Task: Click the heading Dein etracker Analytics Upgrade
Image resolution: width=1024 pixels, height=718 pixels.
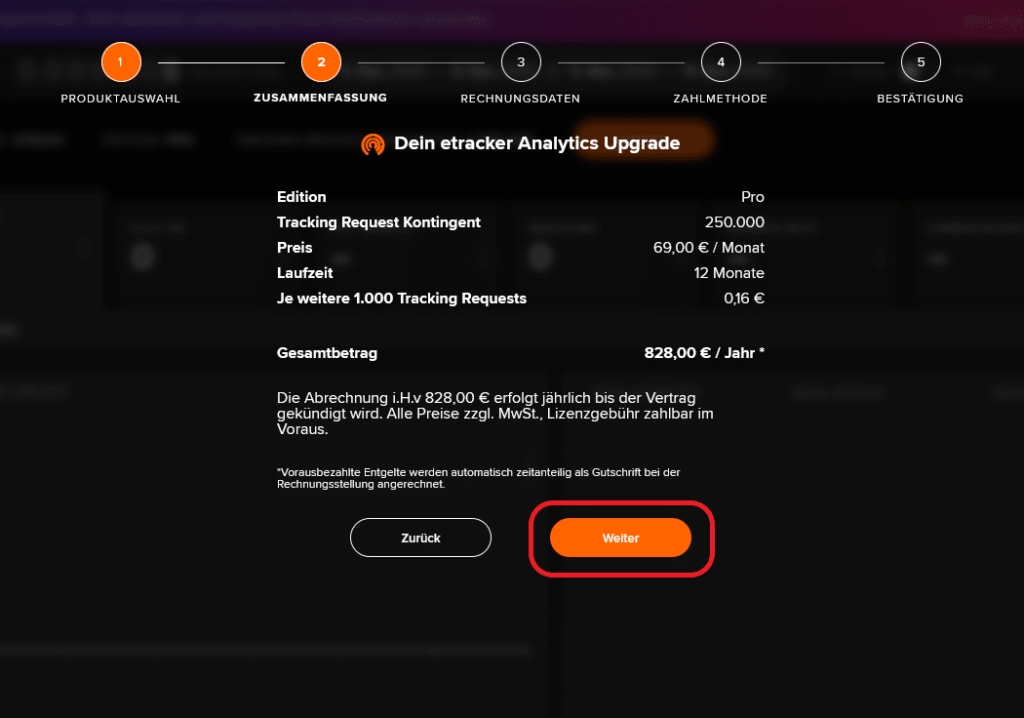Action: 537,143
